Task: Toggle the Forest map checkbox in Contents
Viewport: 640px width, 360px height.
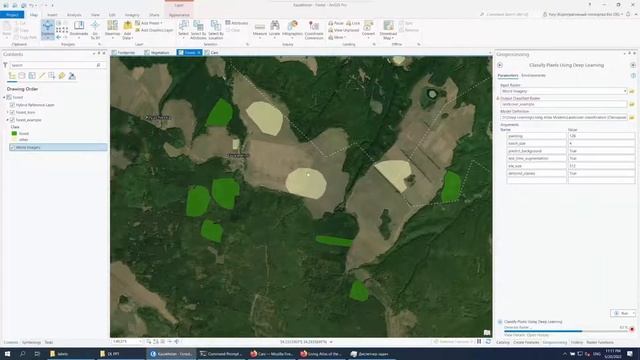Action: [x=9, y=98]
